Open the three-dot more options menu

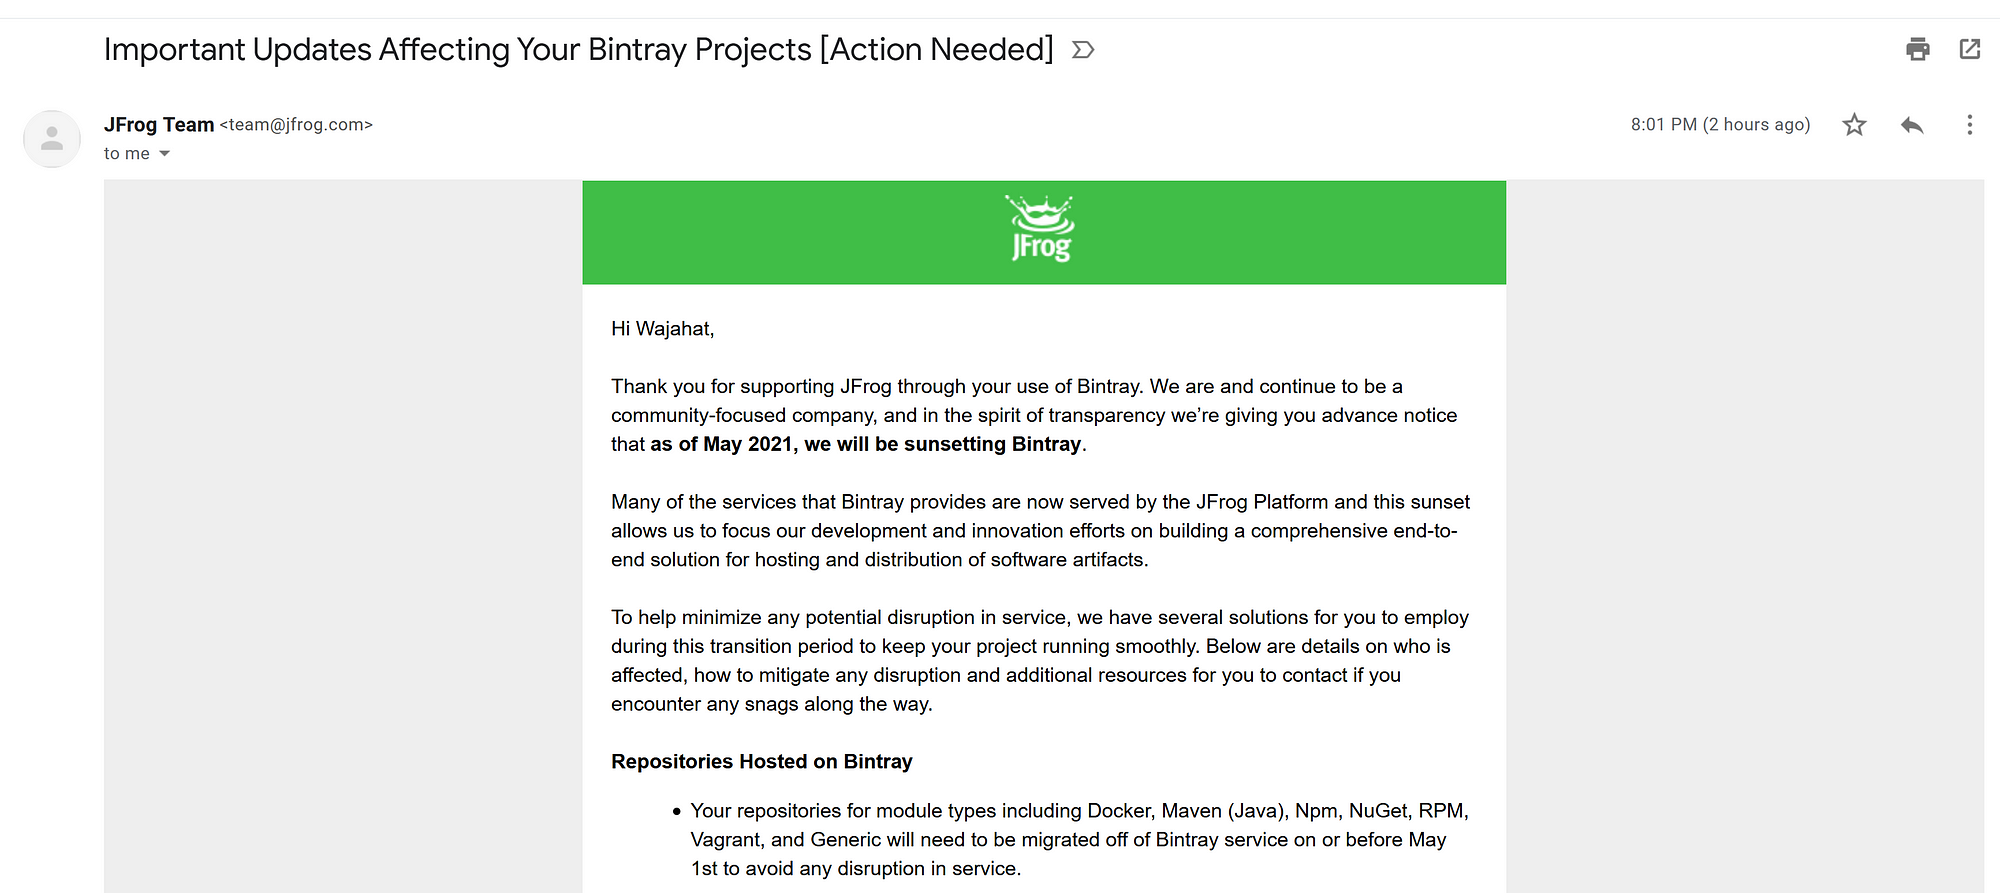click(x=1969, y=125)
